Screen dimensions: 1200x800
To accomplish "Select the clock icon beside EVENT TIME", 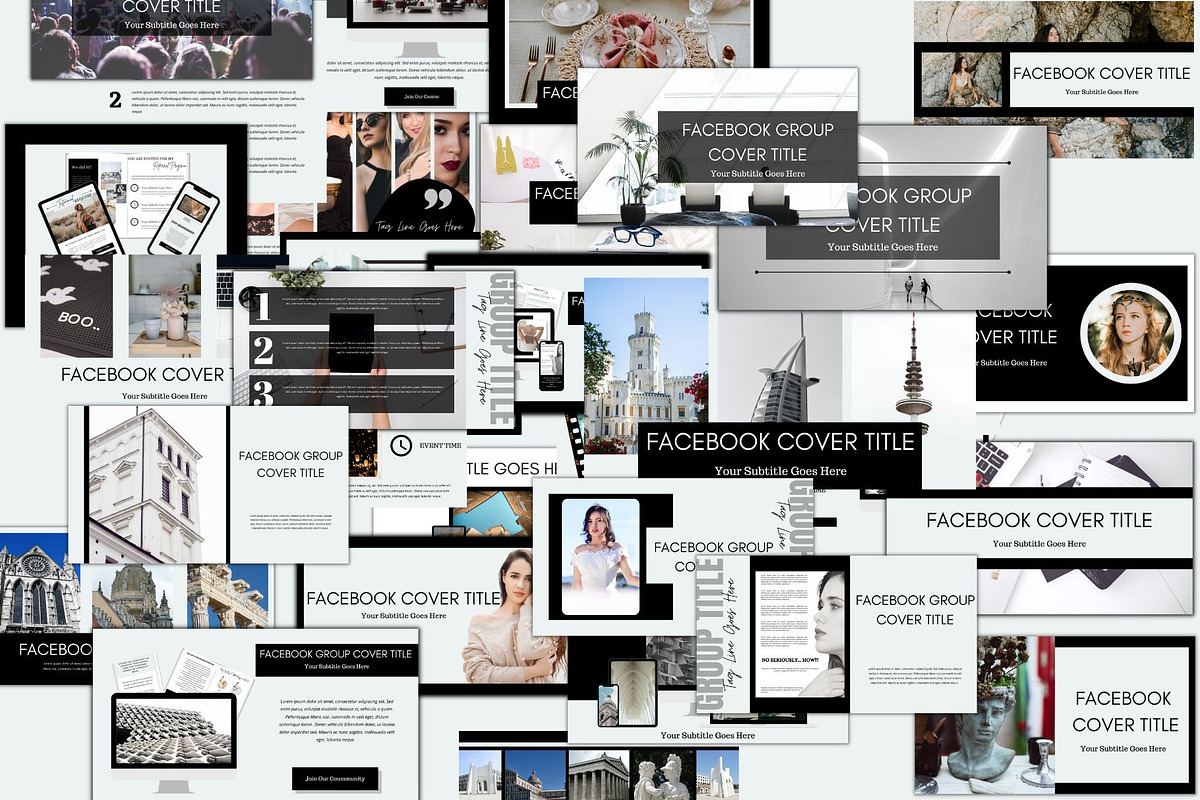I will tap(400, 445).
